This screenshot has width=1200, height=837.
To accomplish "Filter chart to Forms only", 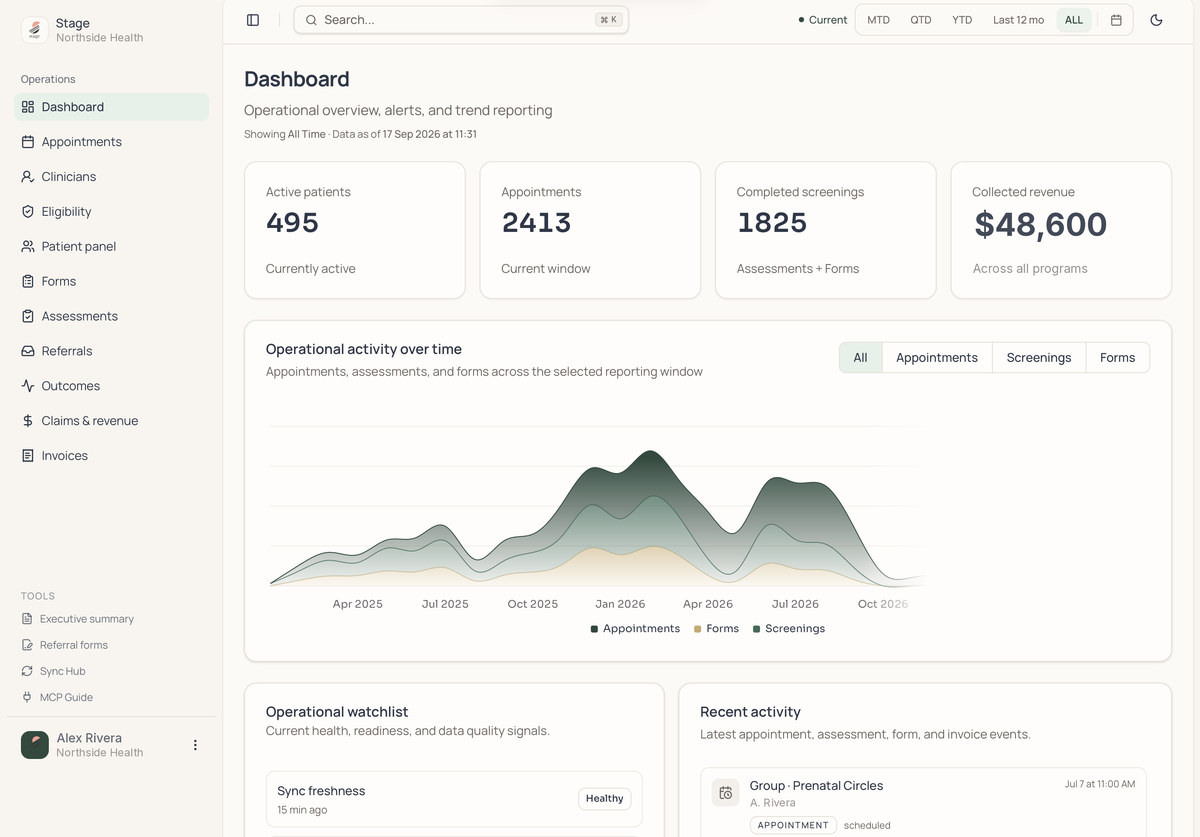I will [1117, 358].
